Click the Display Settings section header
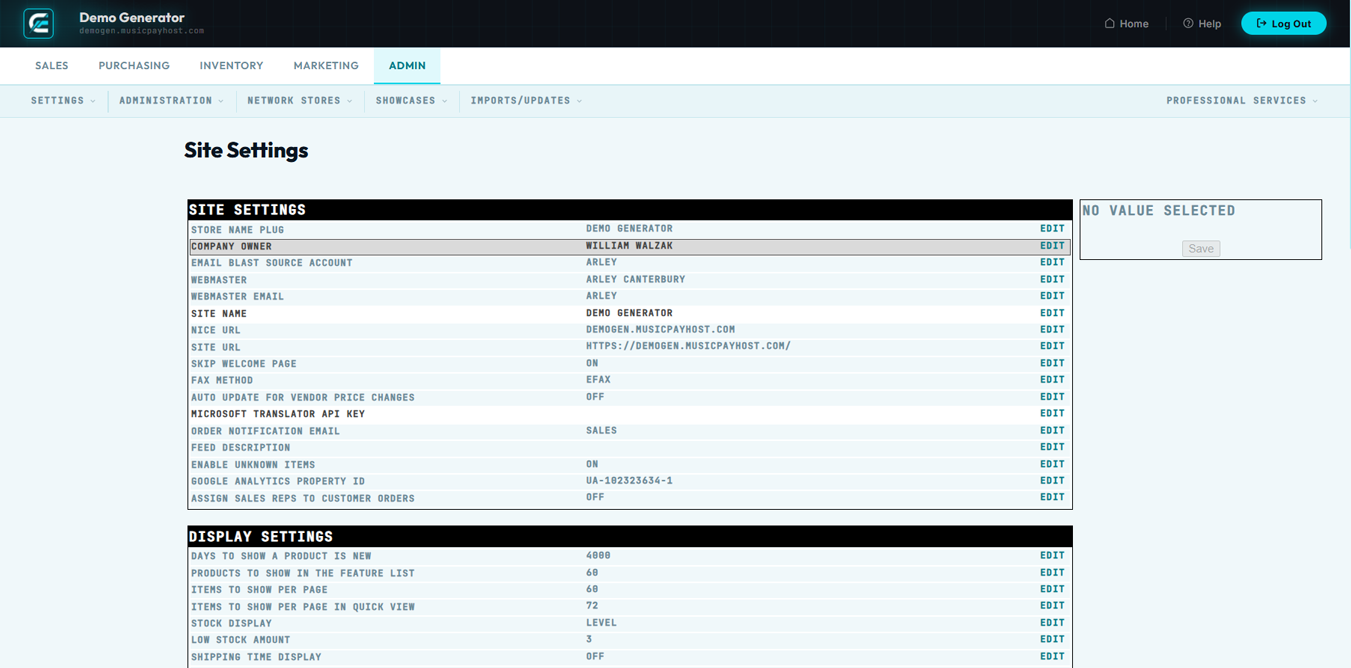This screenshot has height=668, width=1351. [261, 537]
